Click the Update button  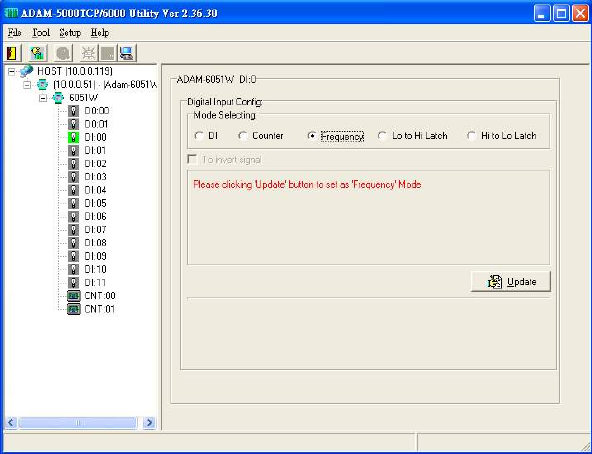click(511, 282)
